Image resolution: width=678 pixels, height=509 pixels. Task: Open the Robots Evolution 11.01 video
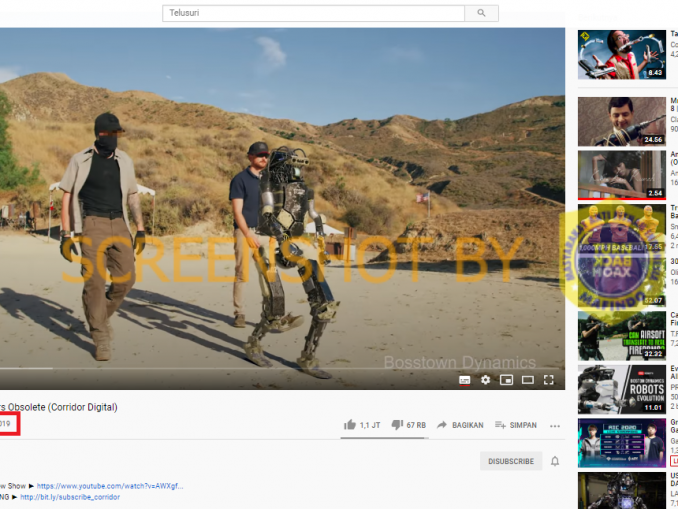tap(622, 390)
